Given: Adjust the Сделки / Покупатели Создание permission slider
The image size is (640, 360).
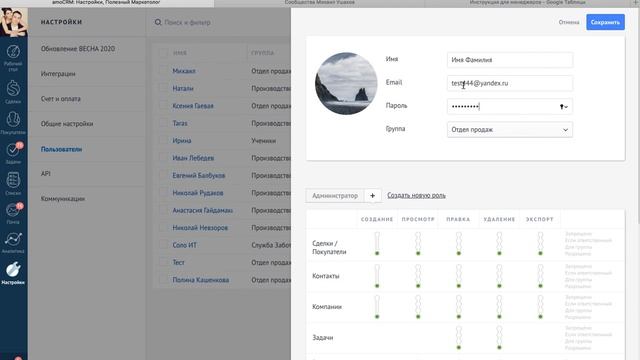Looking at the screenshot, I should [x=377, y=244].
